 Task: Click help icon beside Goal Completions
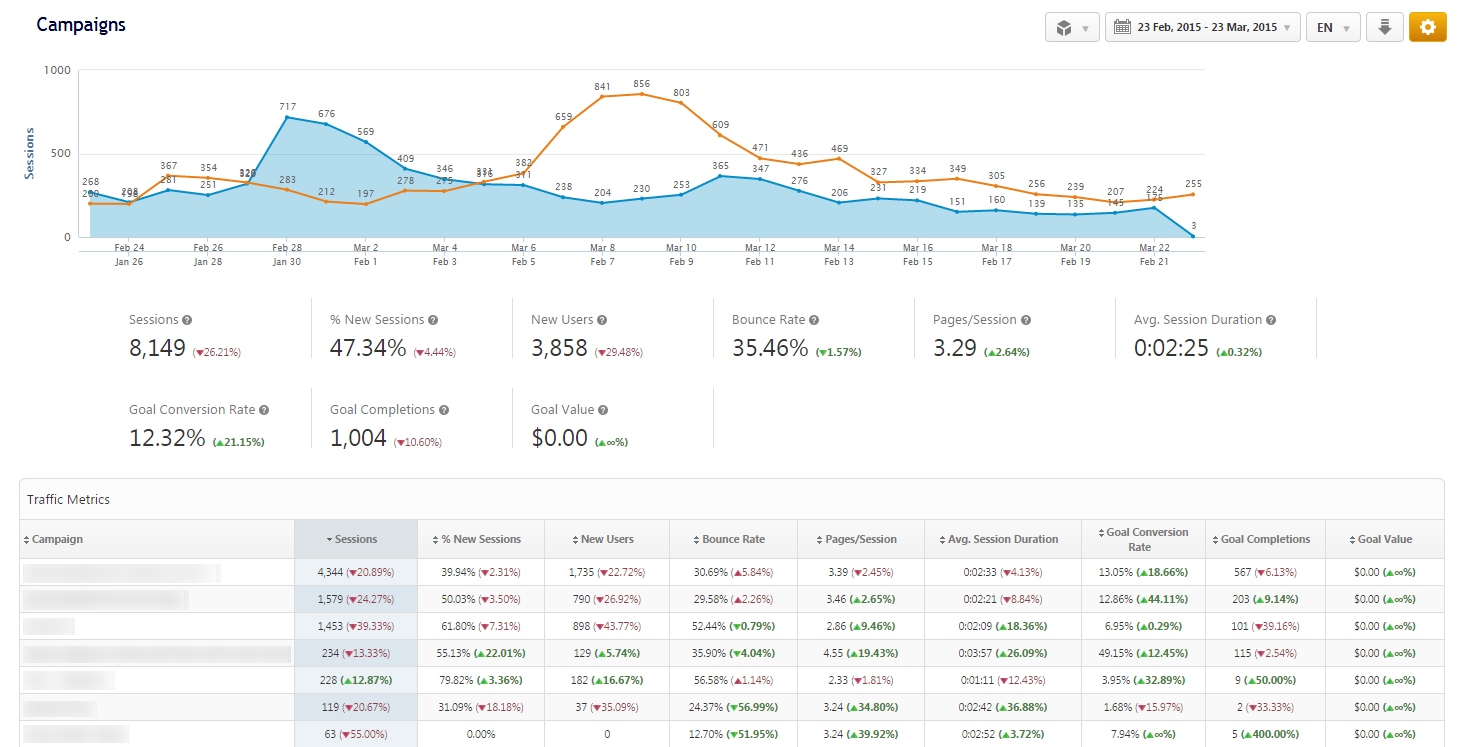click(x=444, y=410)
